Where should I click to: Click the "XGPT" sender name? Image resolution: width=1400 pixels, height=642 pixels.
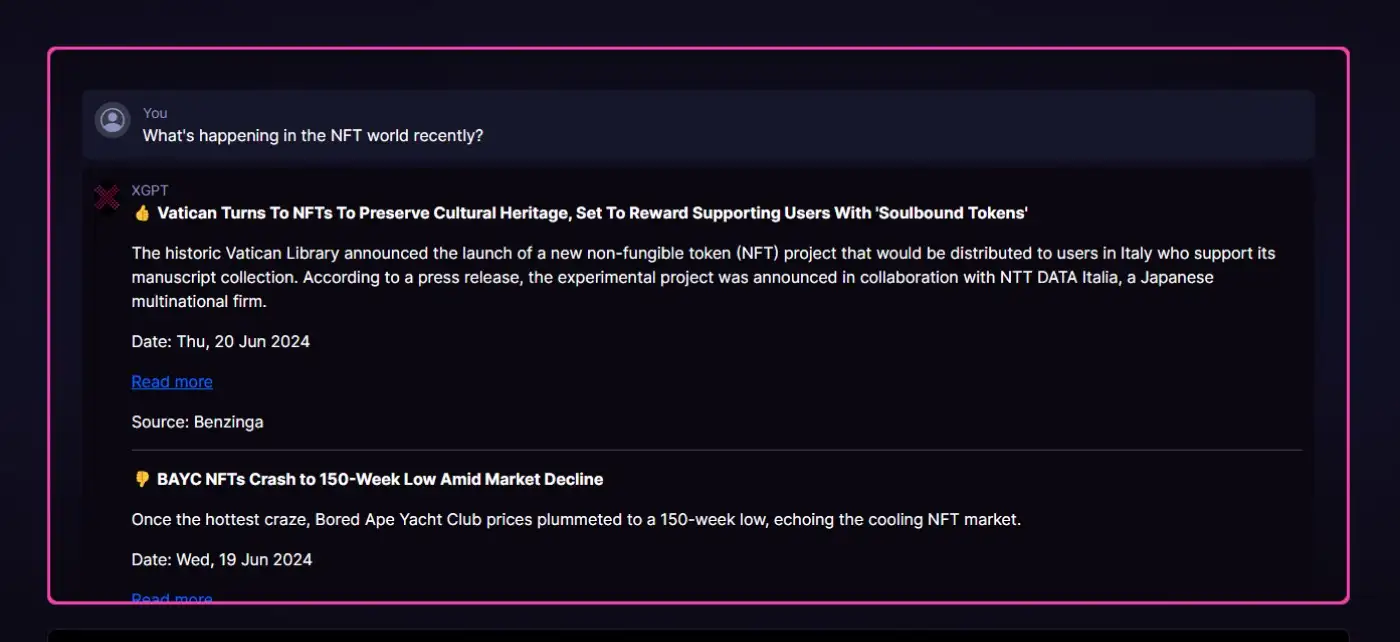point(150,190)
